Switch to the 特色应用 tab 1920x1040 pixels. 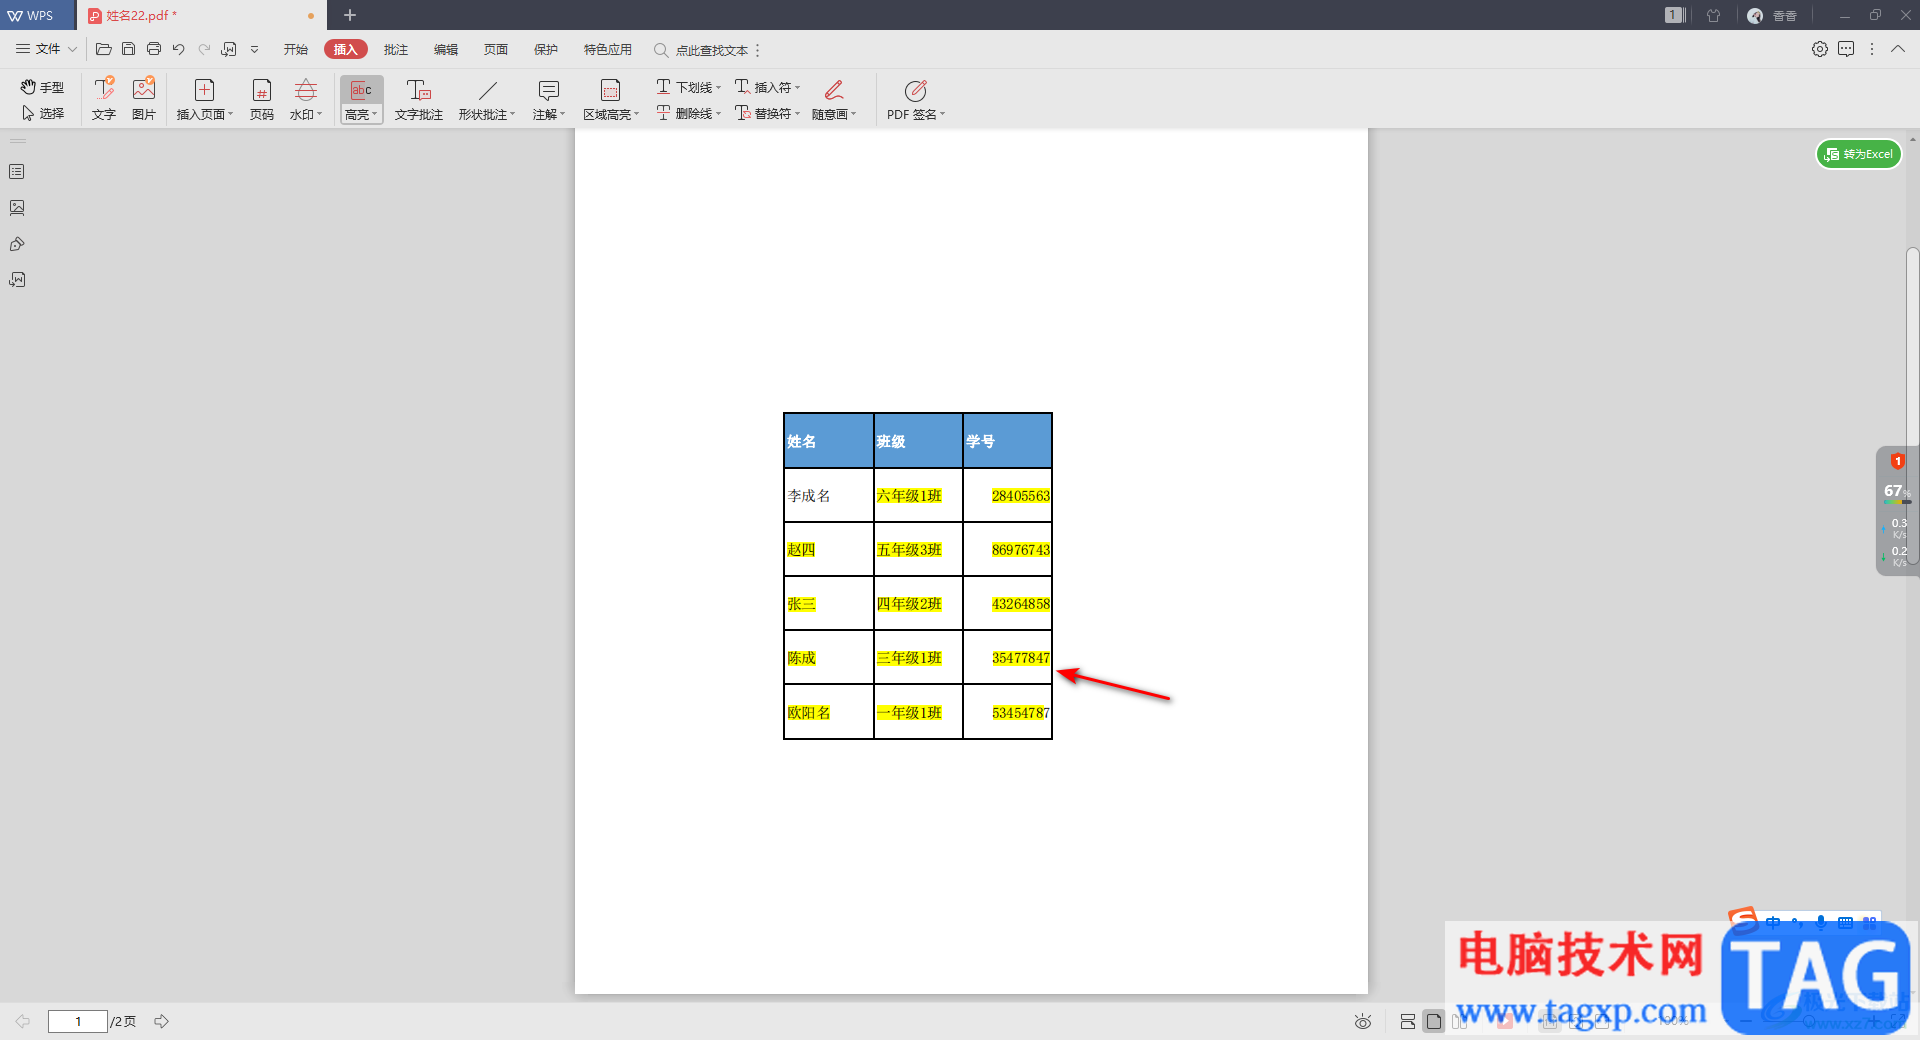[607, 49]
